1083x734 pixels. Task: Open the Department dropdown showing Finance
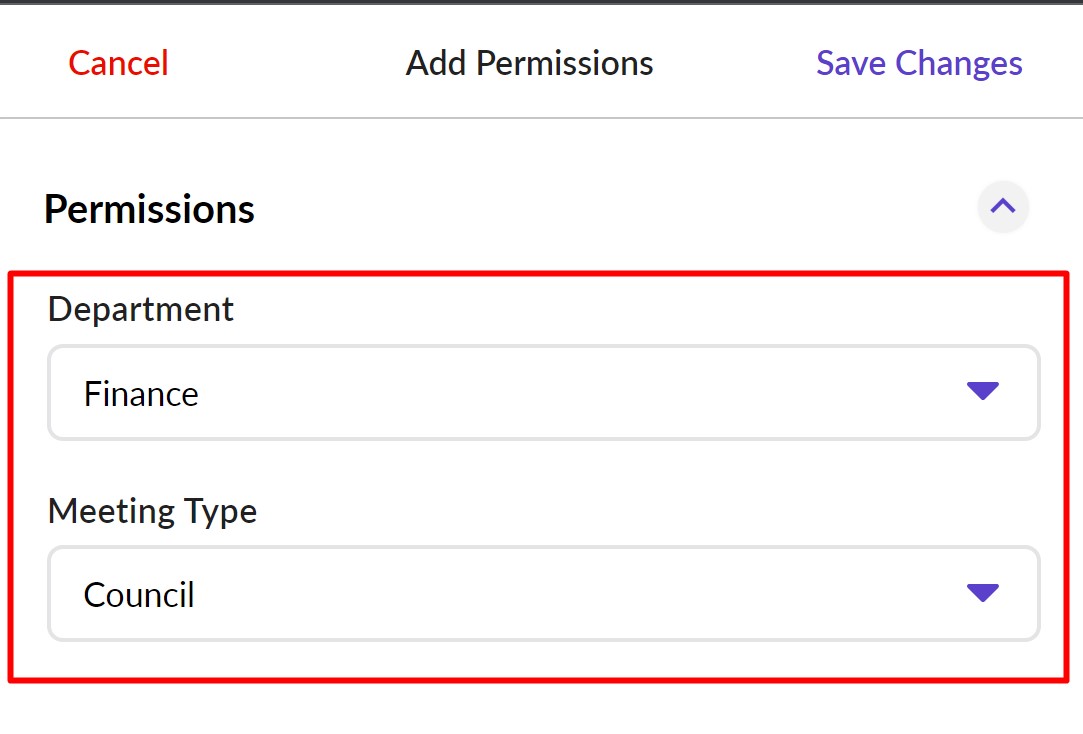(543, 393)
